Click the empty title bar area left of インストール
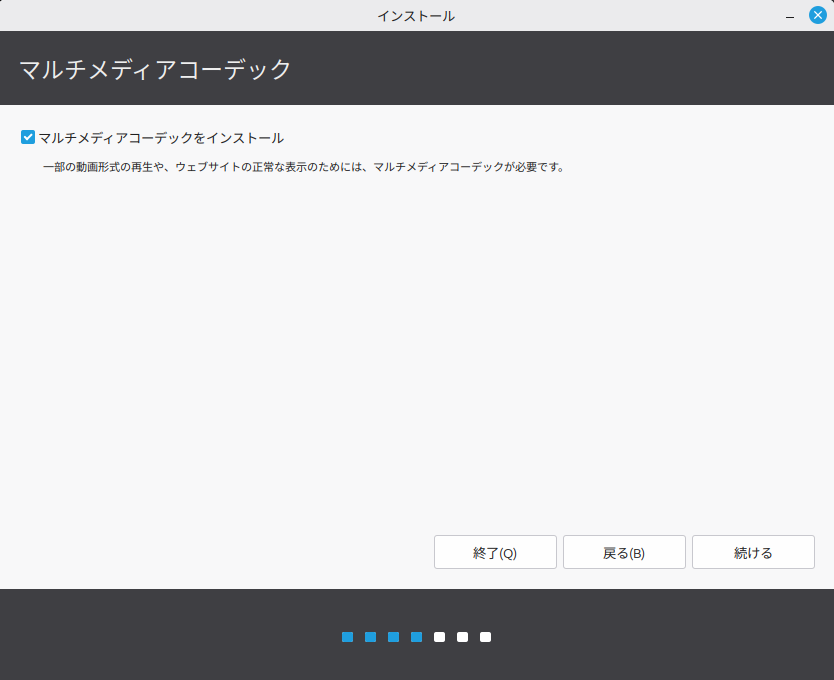This screenshot has width=834, height=680. coord(180,16)
